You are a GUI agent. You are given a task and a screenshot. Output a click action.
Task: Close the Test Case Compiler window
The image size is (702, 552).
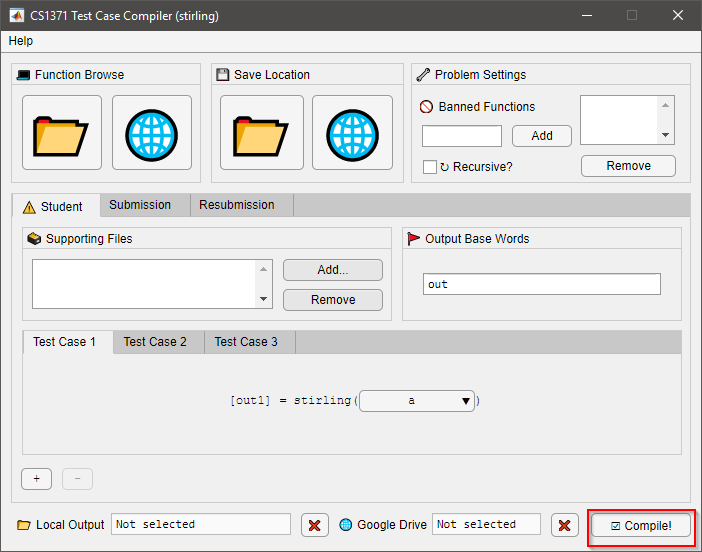[x=677, y=16]
